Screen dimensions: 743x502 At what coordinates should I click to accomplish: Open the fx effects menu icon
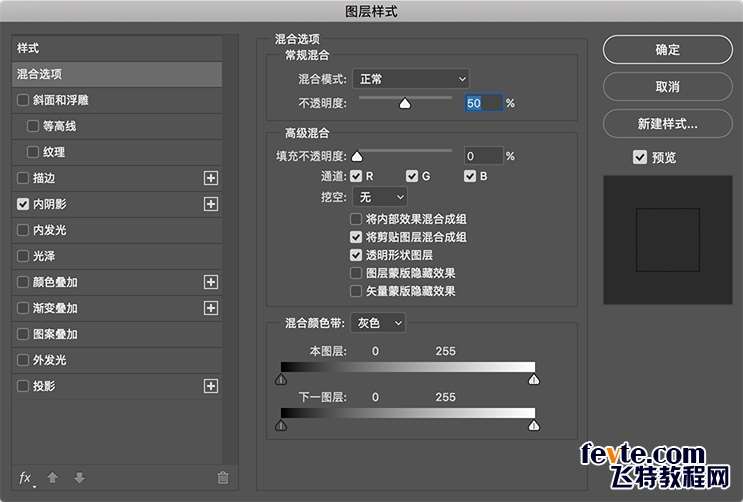(26, 478)
